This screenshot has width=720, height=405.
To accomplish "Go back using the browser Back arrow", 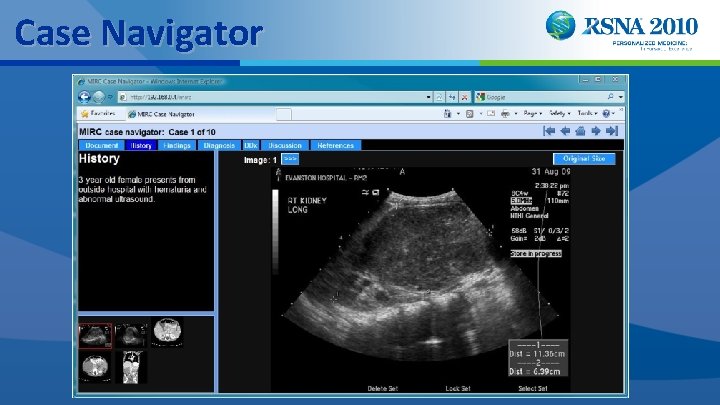I will (84, 97).
